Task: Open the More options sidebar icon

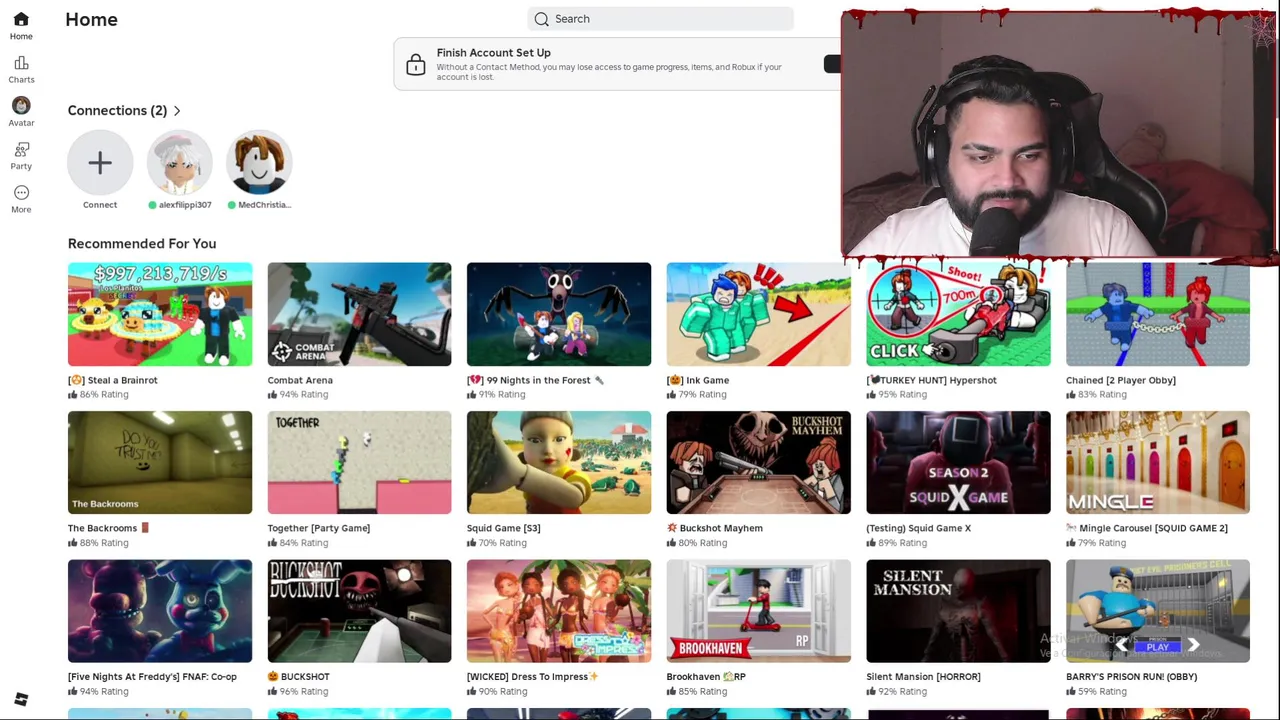Action: [21, 192]
